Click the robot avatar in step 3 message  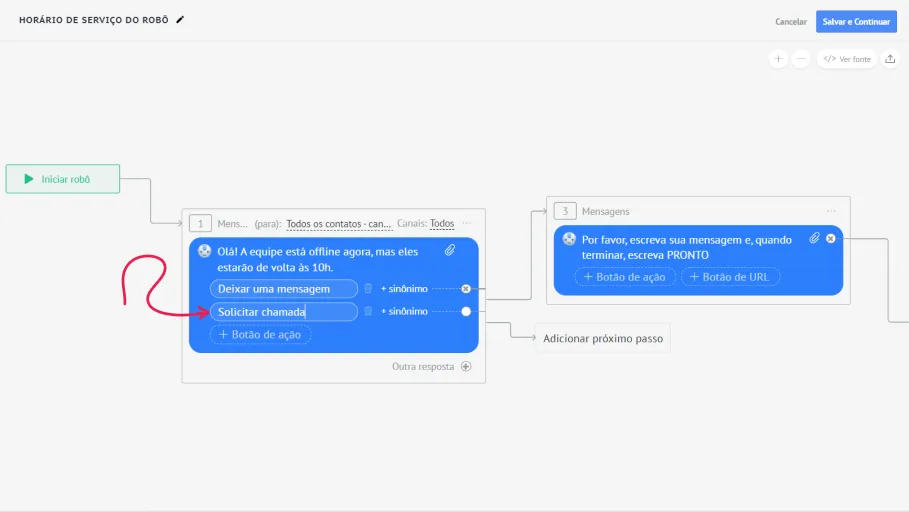pyautogui.click(x=569, y=239)
